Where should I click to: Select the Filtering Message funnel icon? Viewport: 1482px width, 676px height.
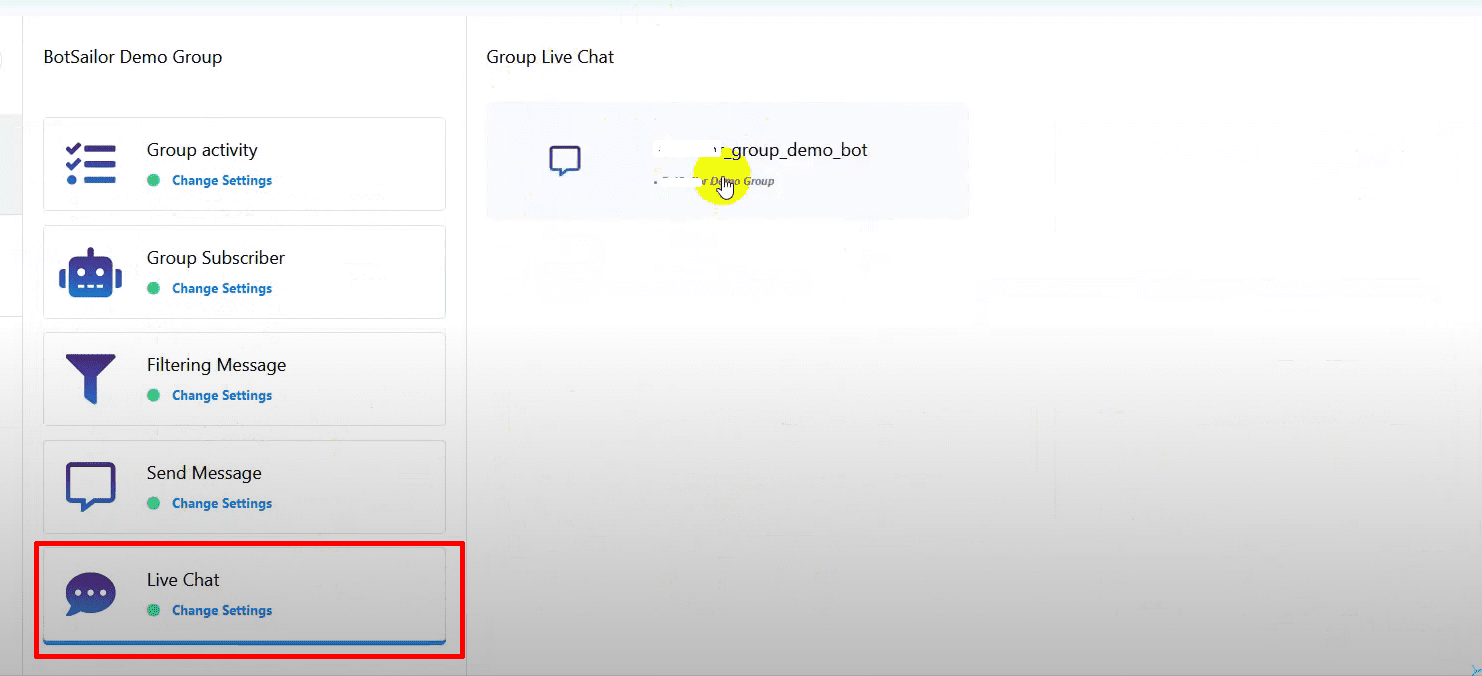[90, 379]
